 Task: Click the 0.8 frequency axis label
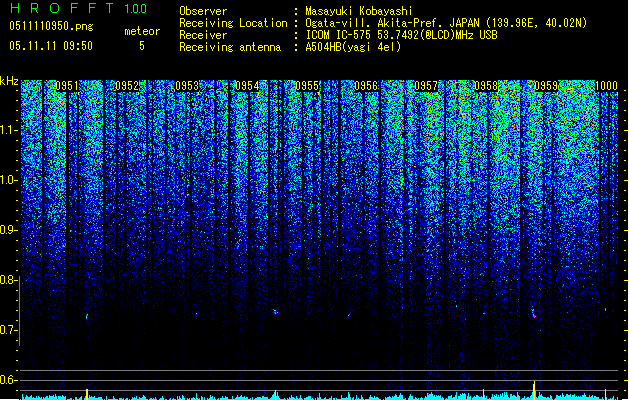pos(9,280)
